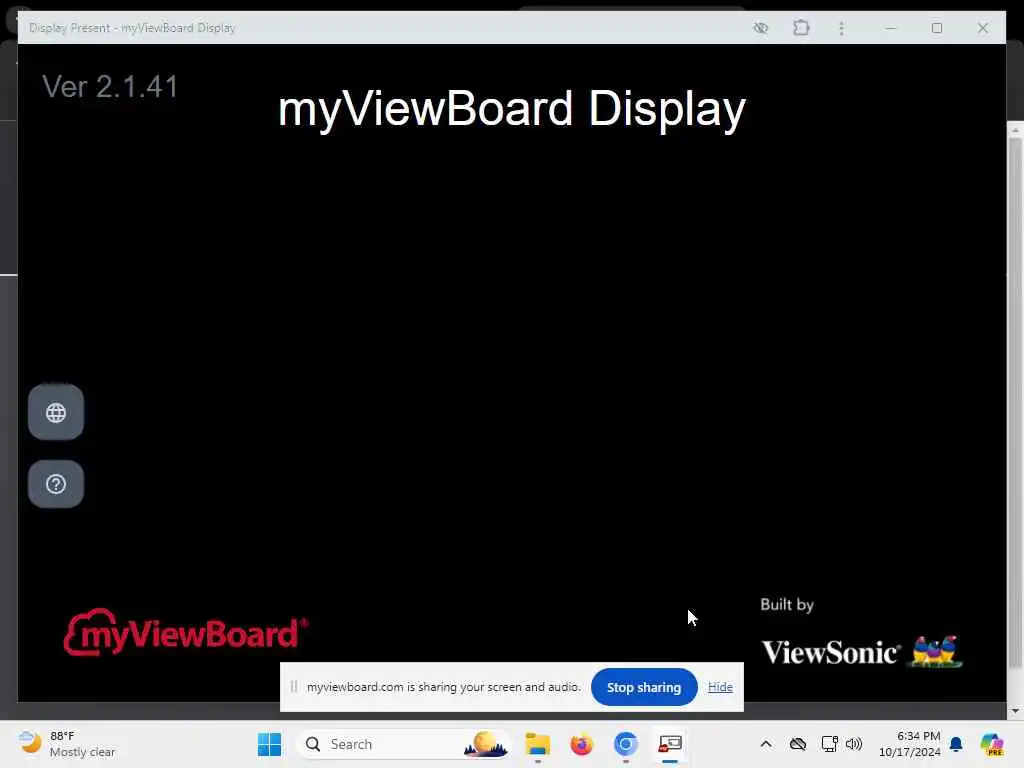The image size is (1024, 768).
Task: Hide the screen sharing notification bar
Action: coord(720,687)
